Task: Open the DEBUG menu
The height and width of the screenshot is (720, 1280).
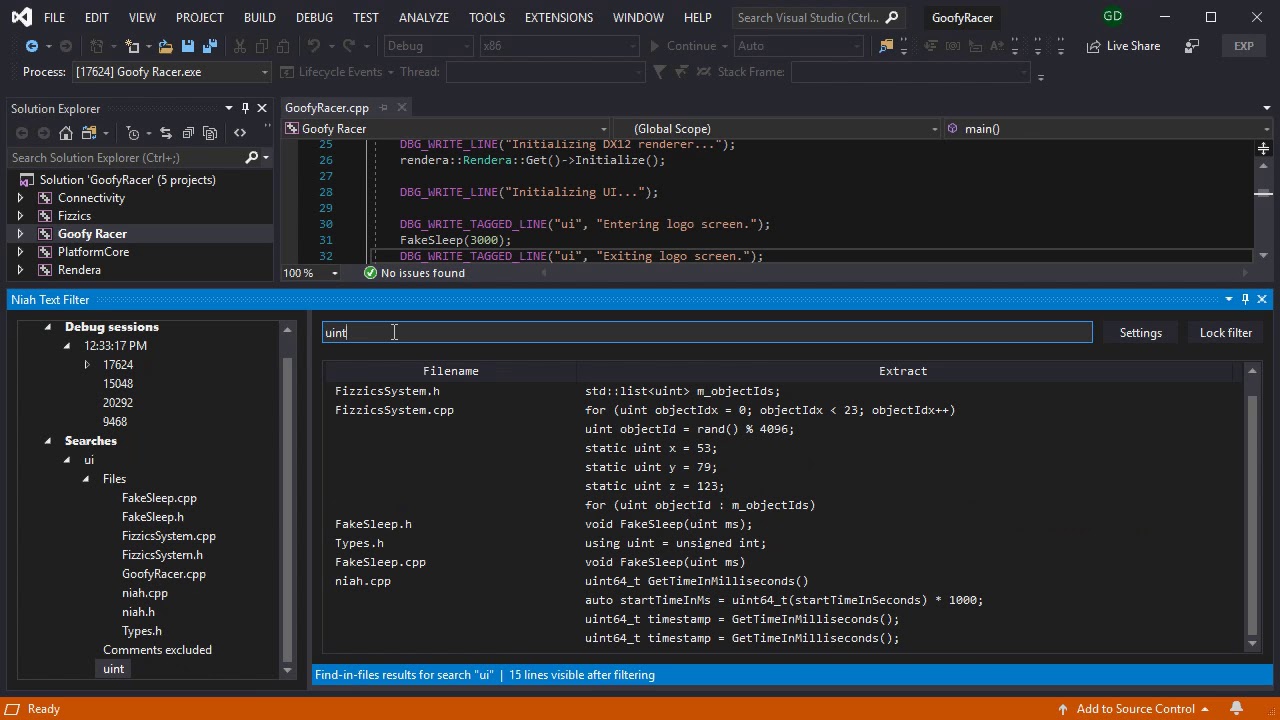Action: pos(314,17)
